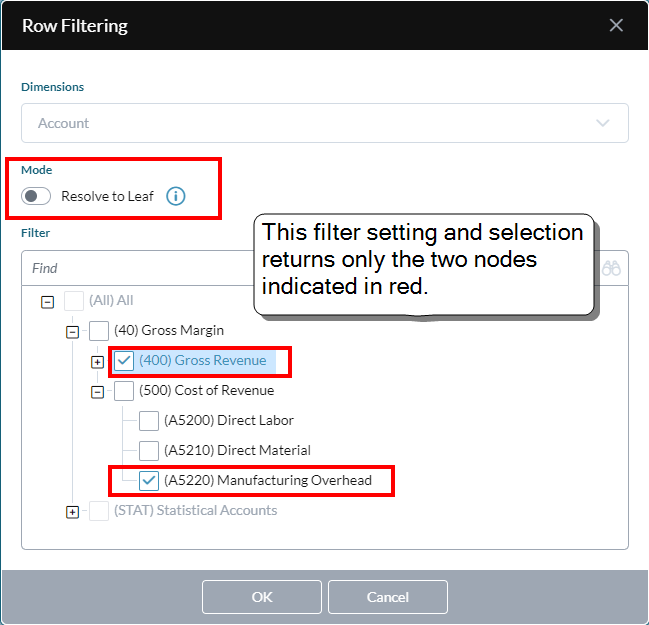Screen dimensions: 649x625
Task: Uncheck the (400) Gross Revenue checkbox
Action: tap(124, 361)
